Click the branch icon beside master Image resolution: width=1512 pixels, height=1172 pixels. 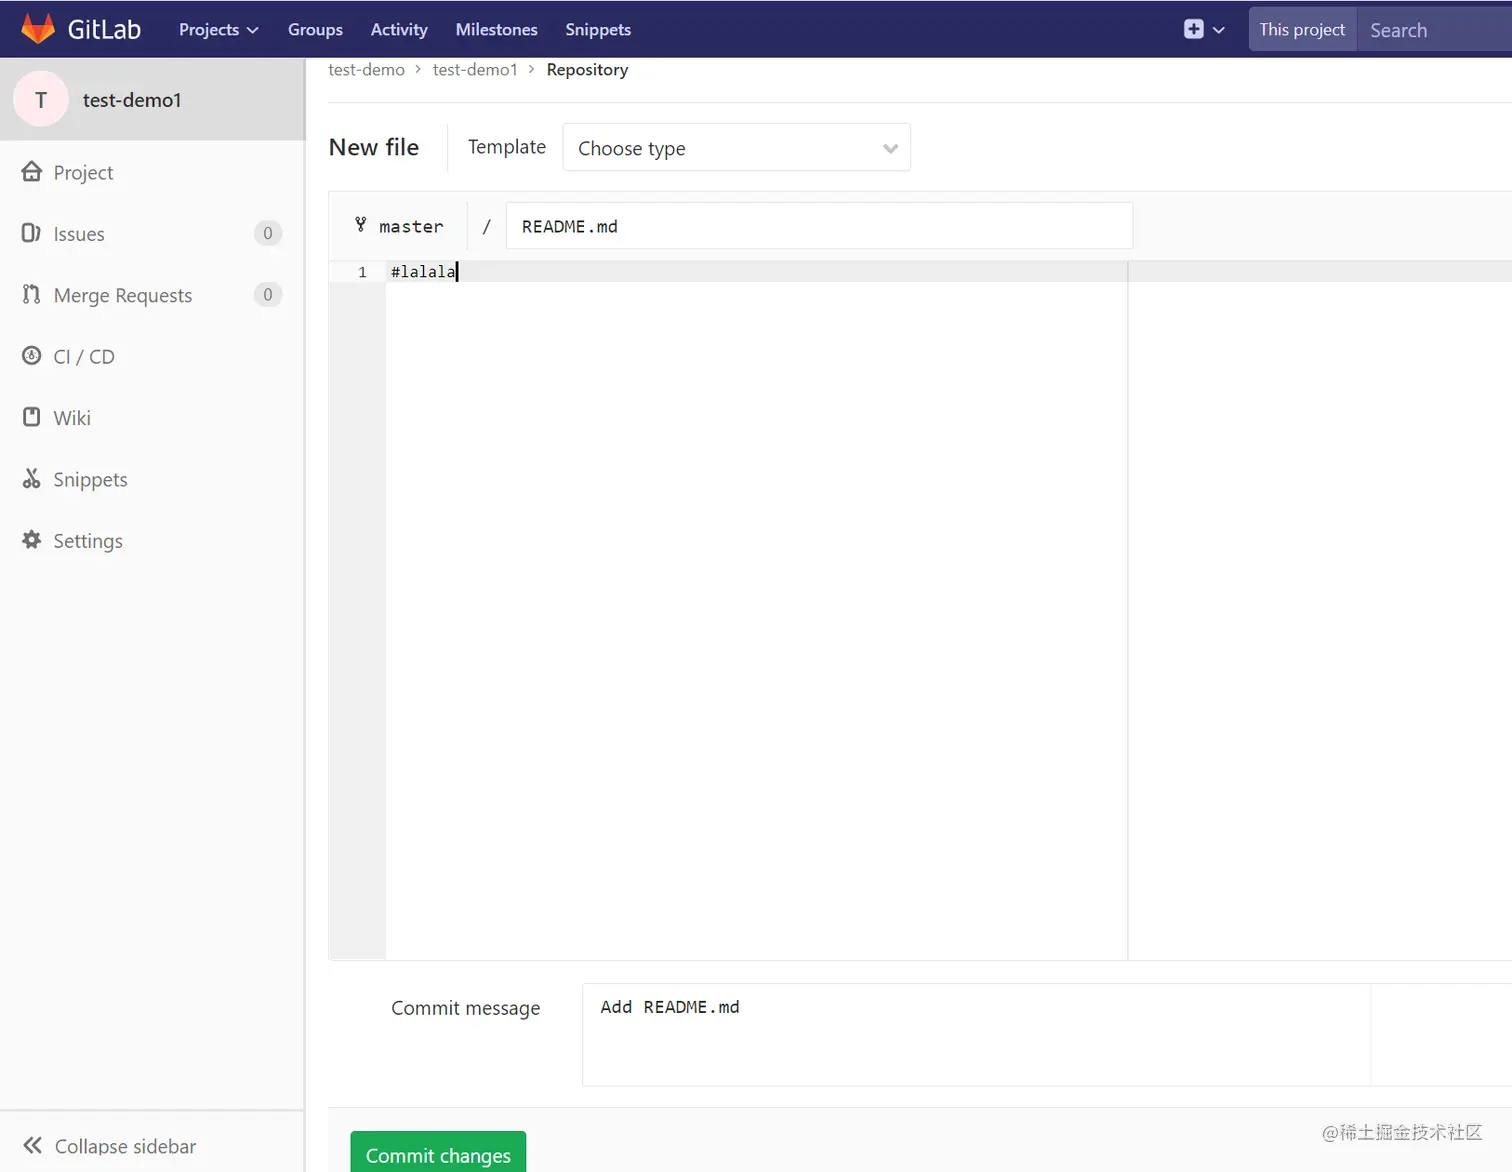coord(361,225)
